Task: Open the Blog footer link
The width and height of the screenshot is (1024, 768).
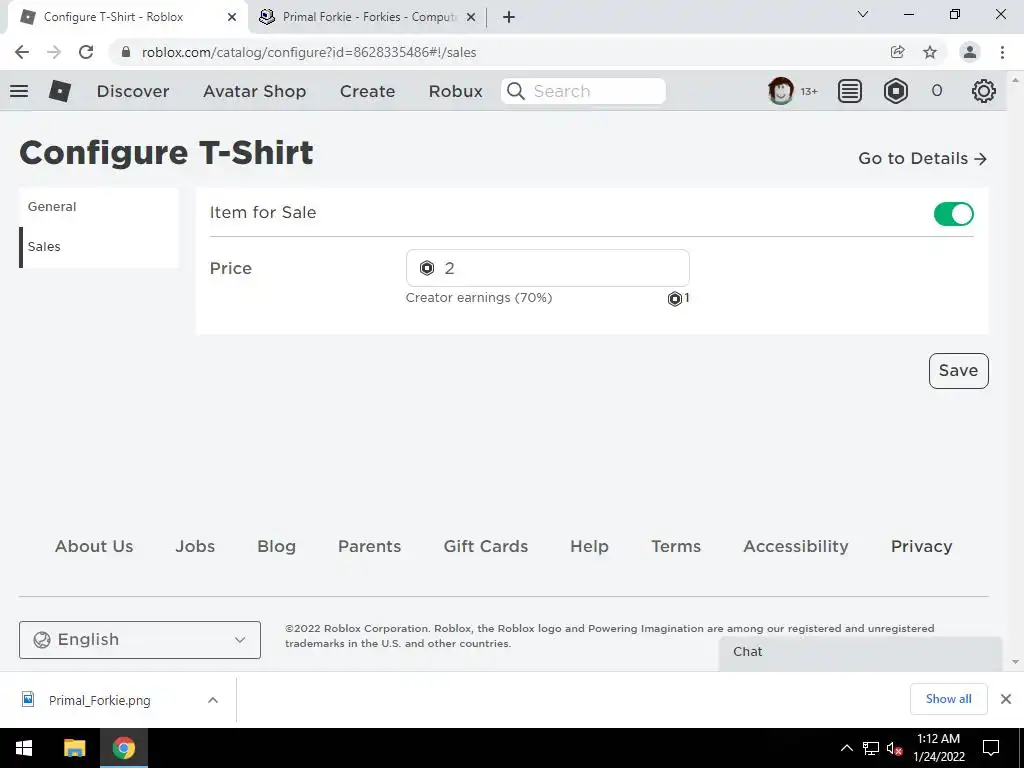Action: (x=276, y=547)
